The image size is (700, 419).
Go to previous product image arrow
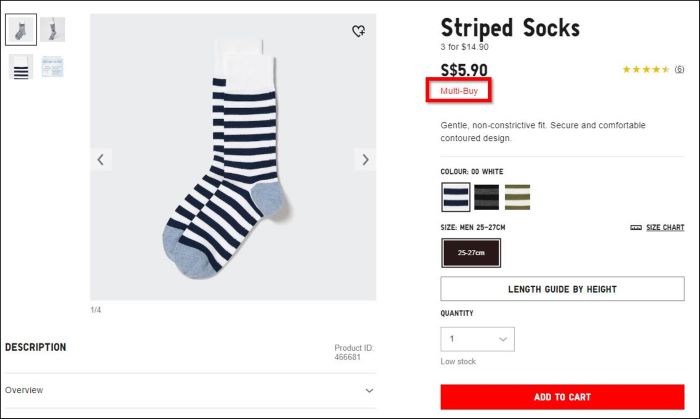tap(100, 159)
